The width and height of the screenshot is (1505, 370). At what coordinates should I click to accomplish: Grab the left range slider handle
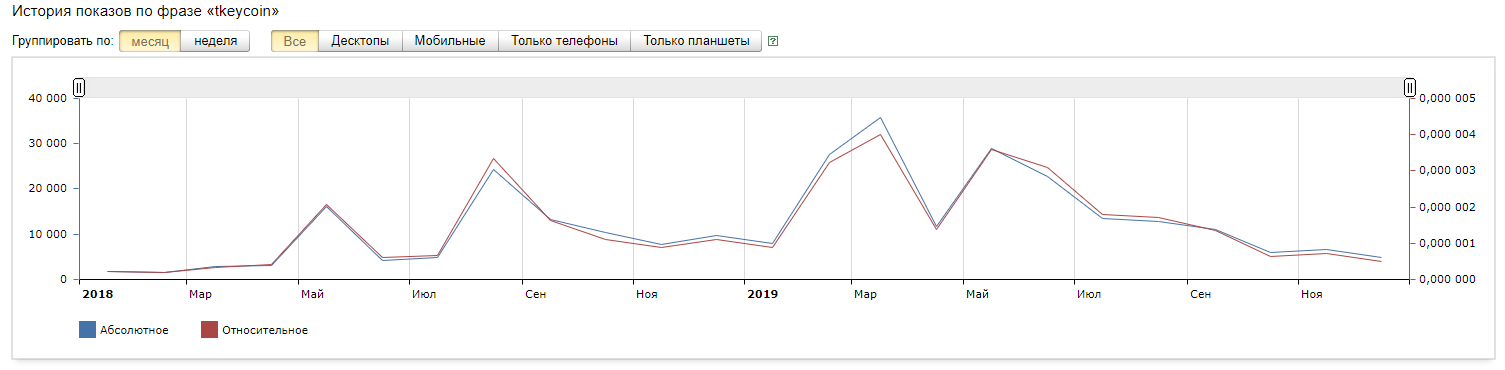[79, 87]
